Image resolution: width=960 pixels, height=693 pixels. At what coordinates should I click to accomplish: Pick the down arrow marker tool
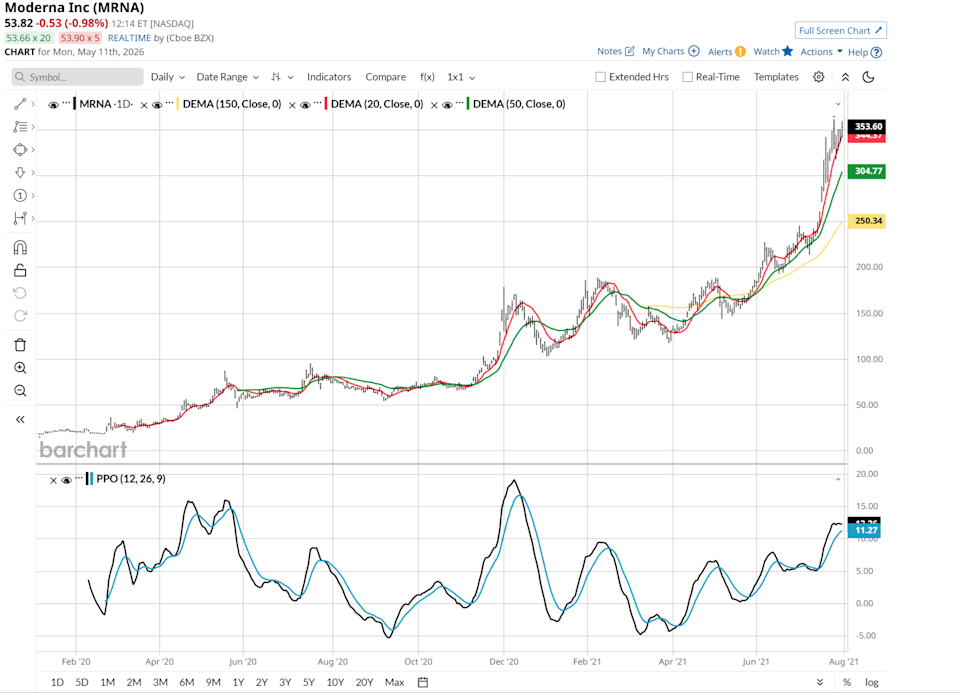[x=20, y=173]
